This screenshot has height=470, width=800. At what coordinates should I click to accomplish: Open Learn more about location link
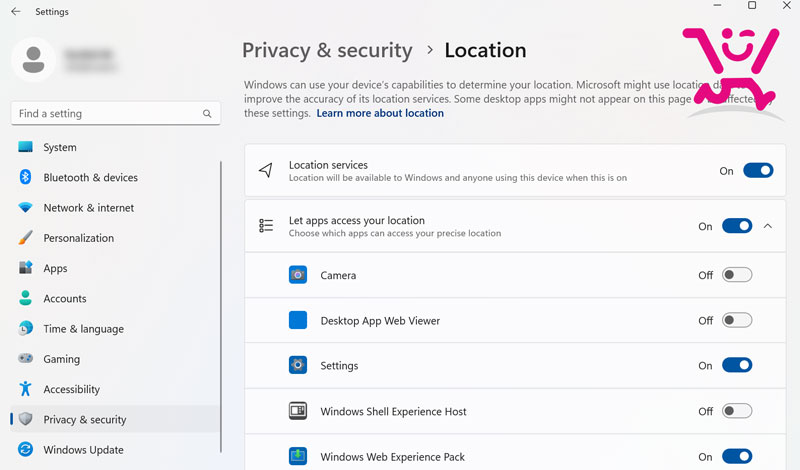tap(380, 113)
